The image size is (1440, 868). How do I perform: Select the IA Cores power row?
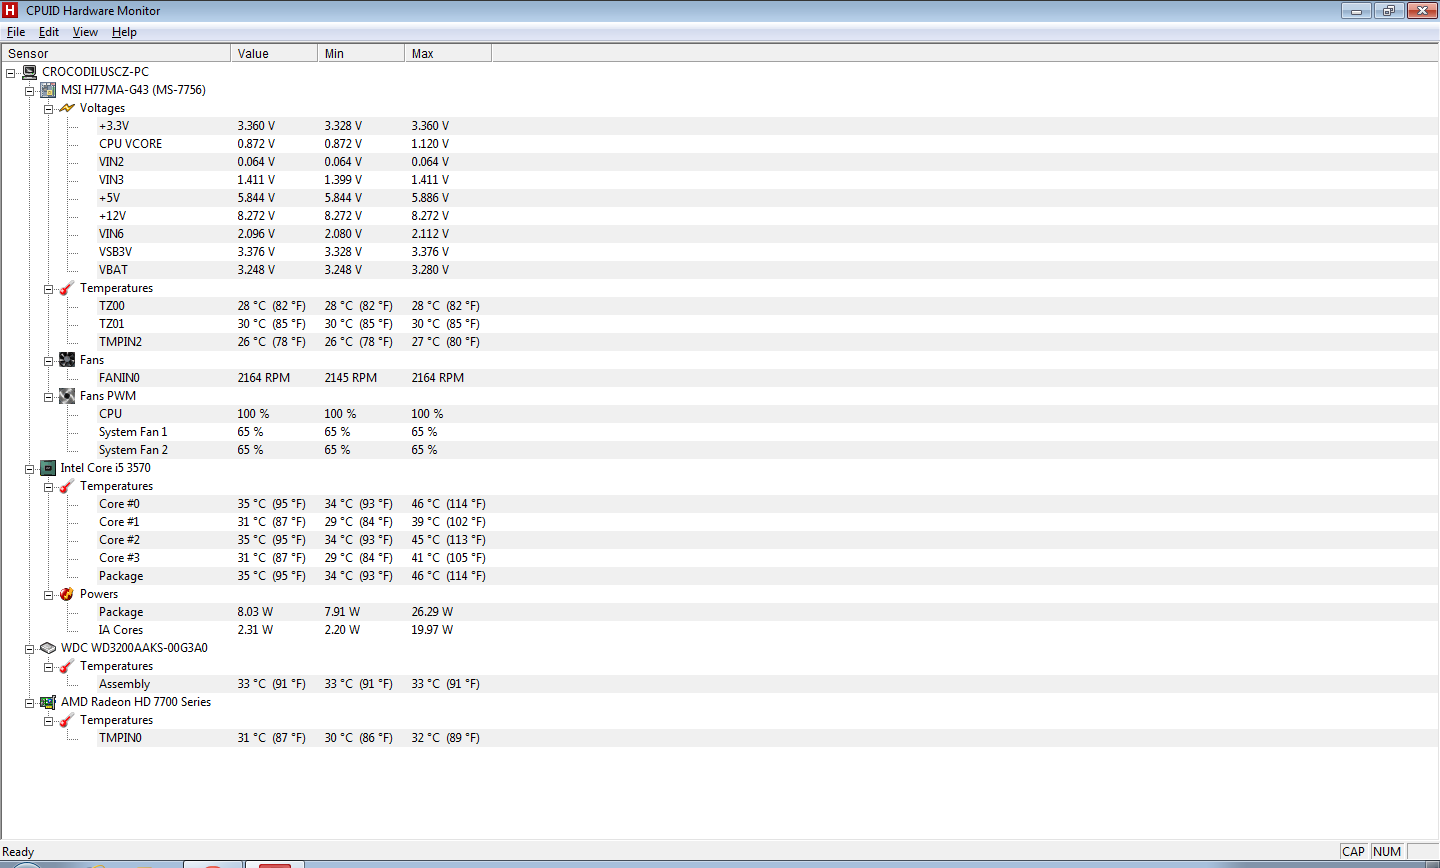point(768,630)
